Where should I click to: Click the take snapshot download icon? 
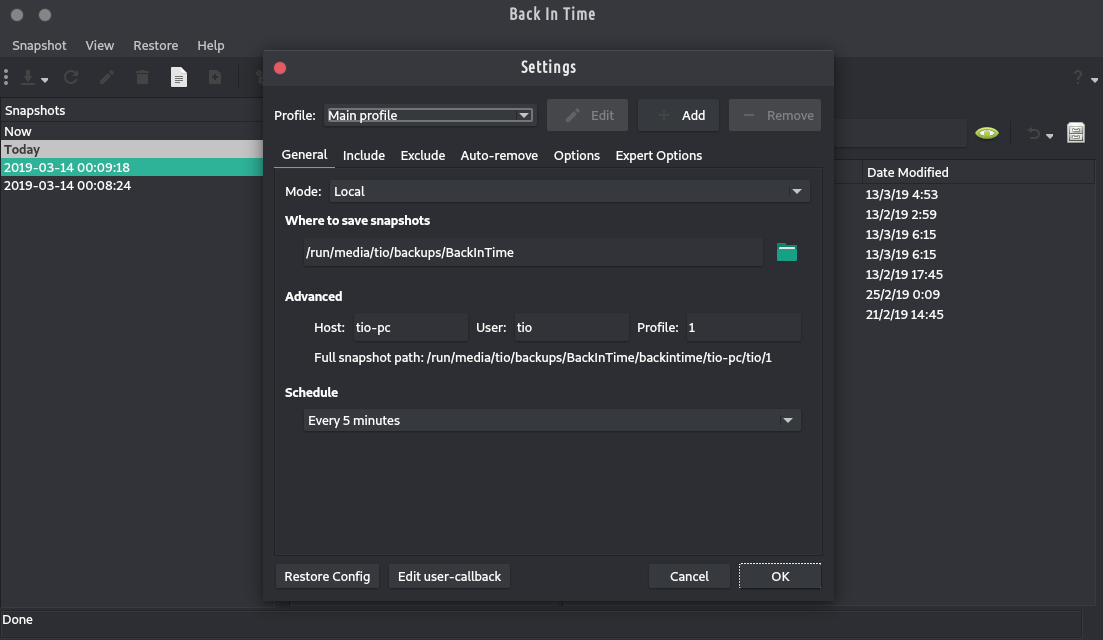pos(28,77)
